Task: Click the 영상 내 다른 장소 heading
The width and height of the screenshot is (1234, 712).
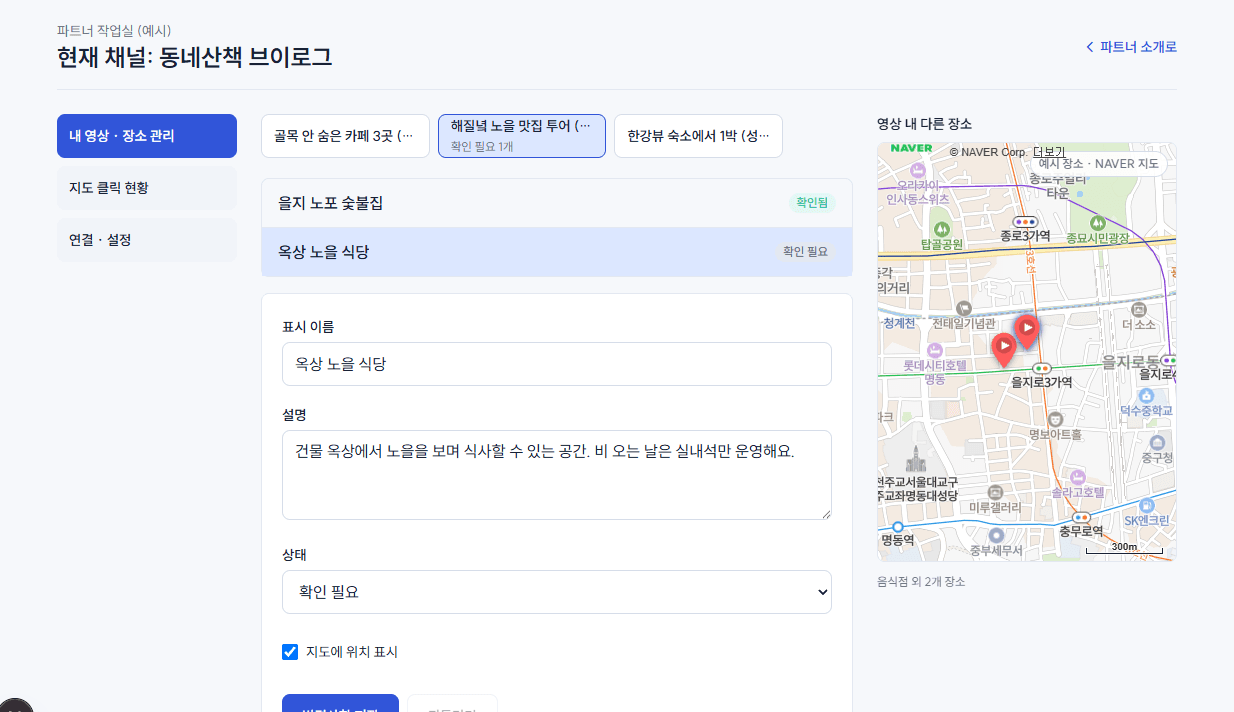Action: click(x=925, y=124)
